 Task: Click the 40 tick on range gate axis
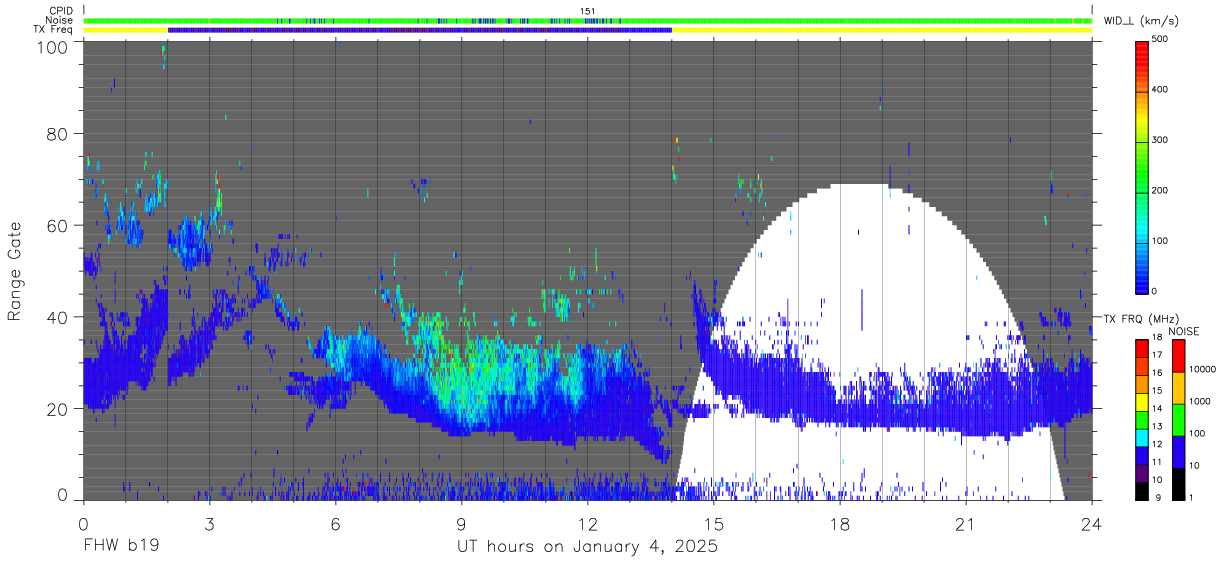(58, 317)
